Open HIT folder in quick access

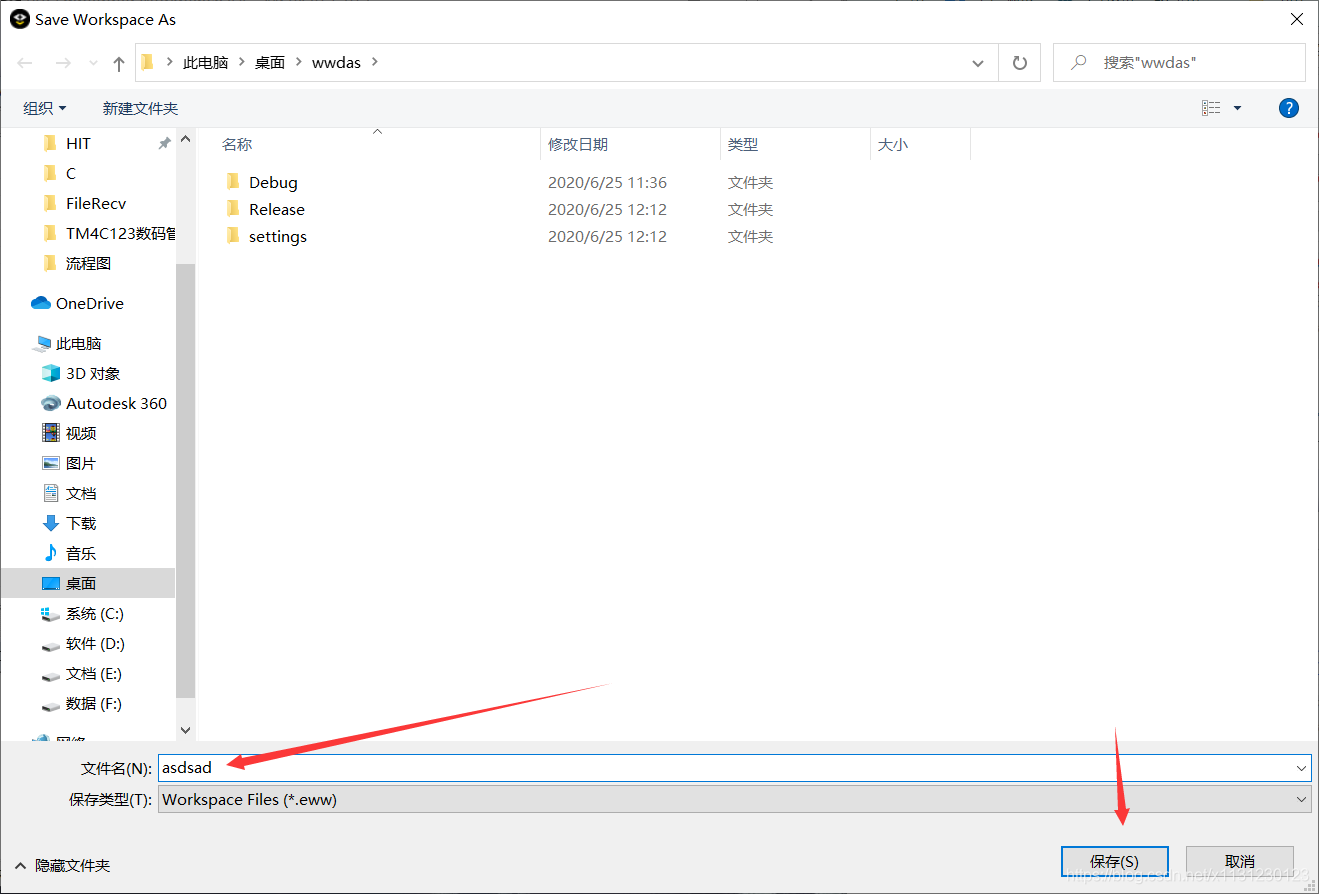point(78,144)
